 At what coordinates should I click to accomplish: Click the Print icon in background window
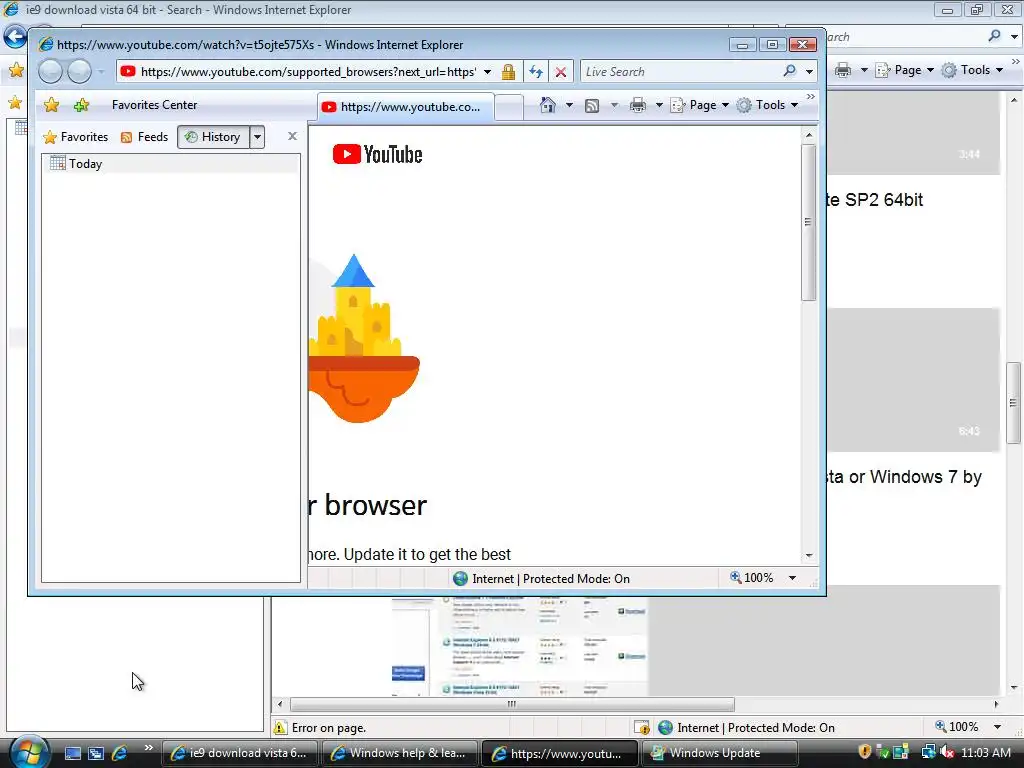click(843, 70)
